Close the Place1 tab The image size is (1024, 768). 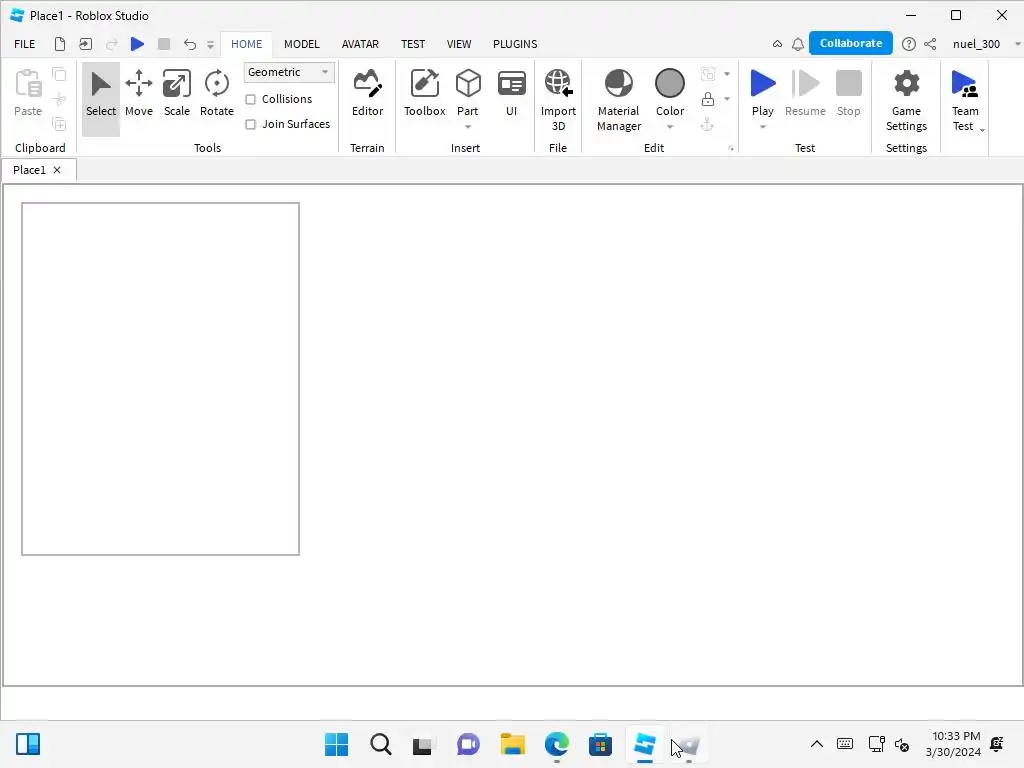point(57,170)
